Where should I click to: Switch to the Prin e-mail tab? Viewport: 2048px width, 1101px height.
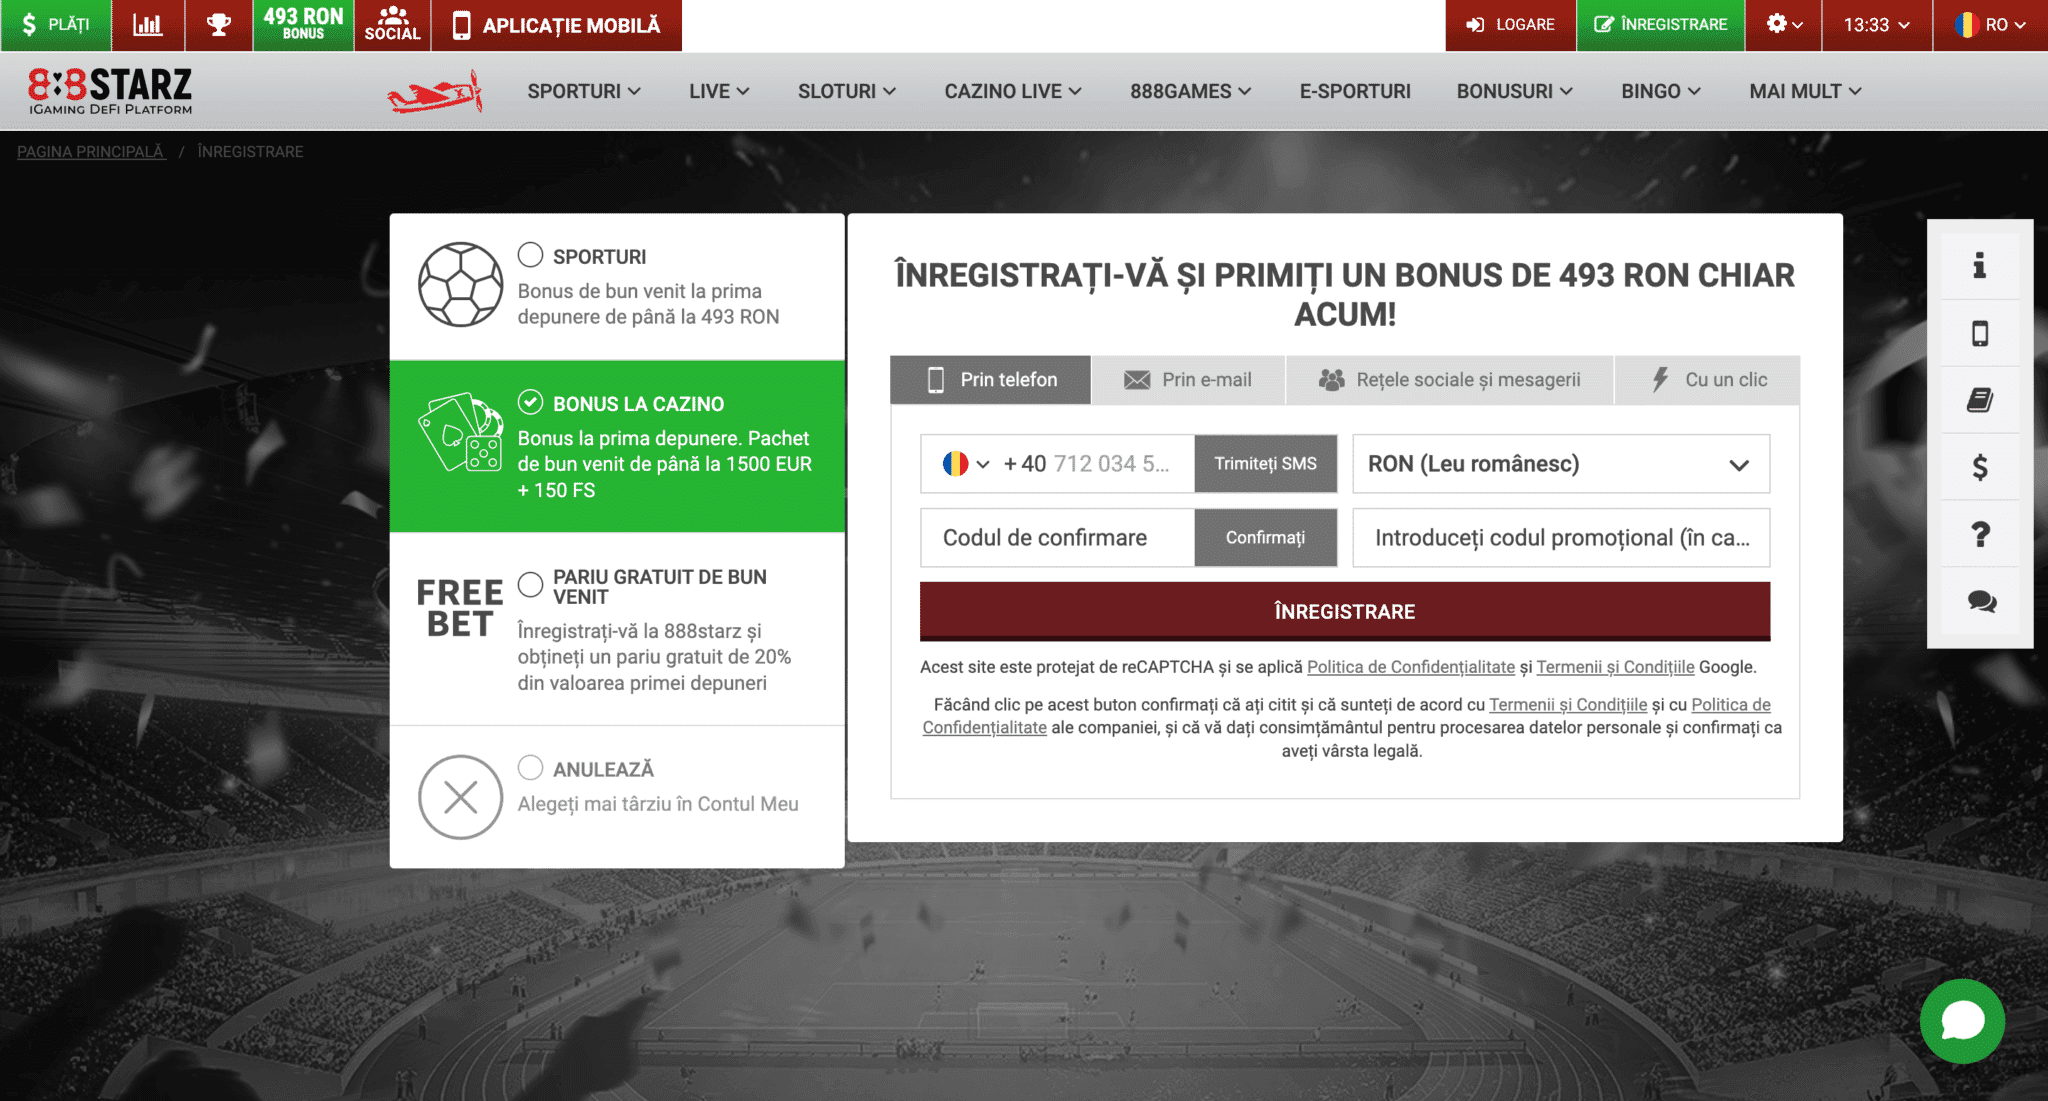1188,380
